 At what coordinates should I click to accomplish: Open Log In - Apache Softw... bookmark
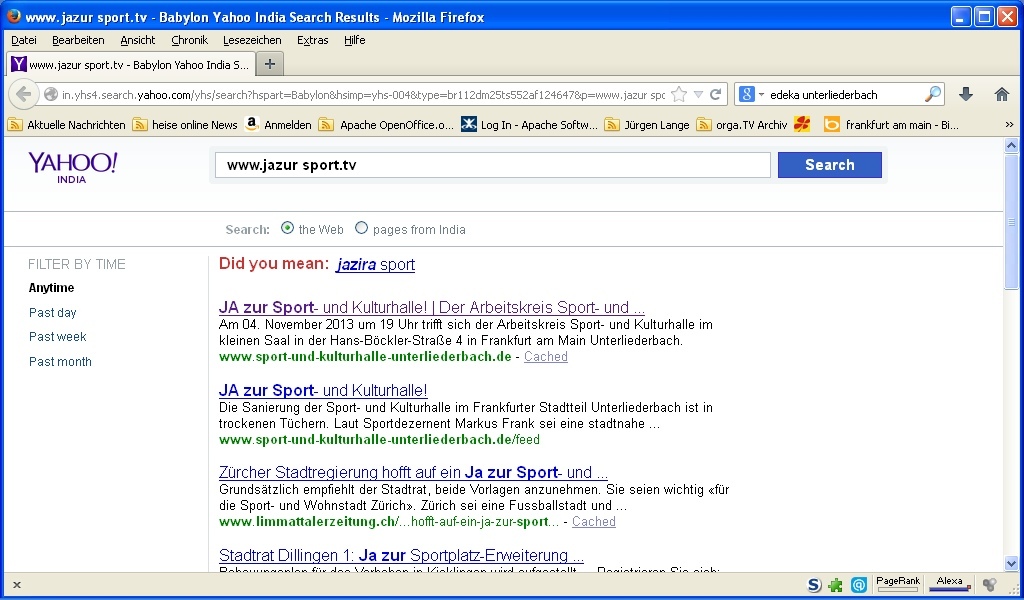[x=529, y=125]
